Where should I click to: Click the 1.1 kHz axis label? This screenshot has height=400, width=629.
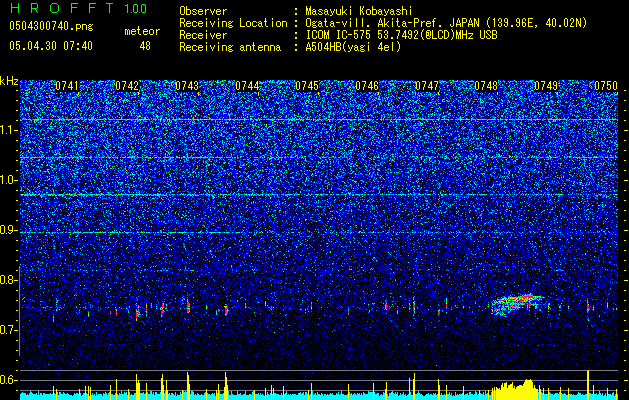click(8, 130)
